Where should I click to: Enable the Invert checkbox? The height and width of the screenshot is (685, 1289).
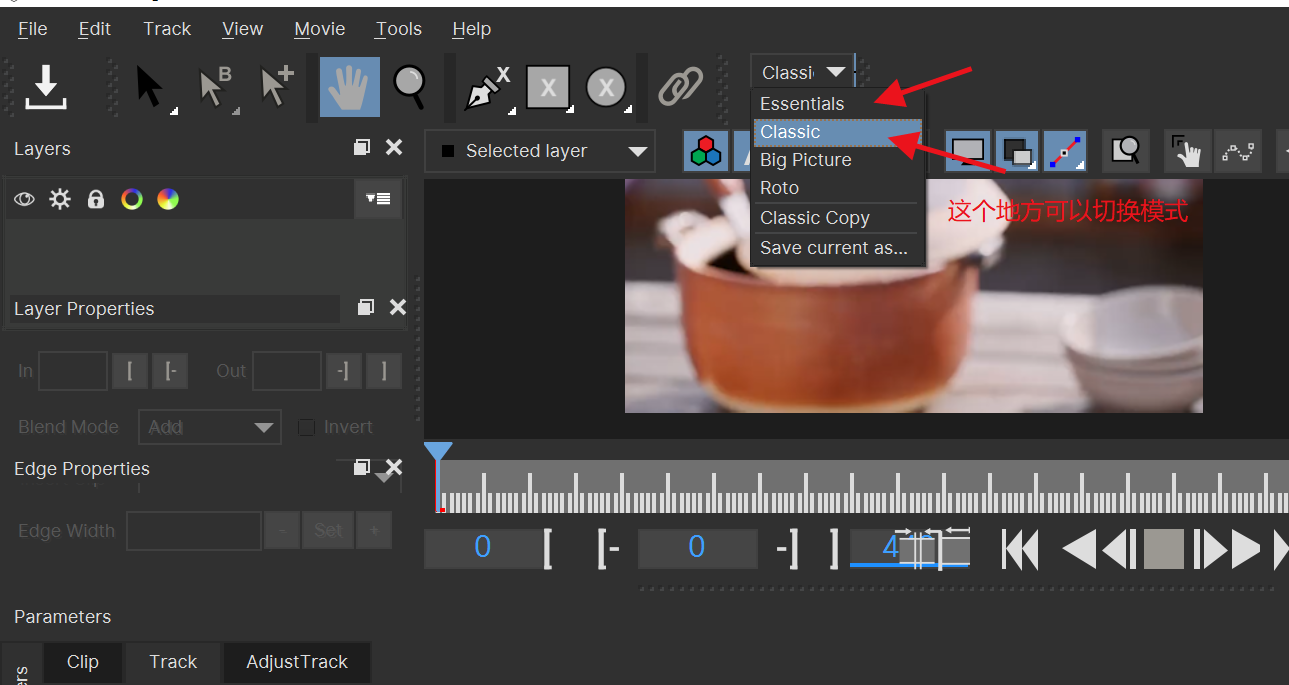[307, 427]
